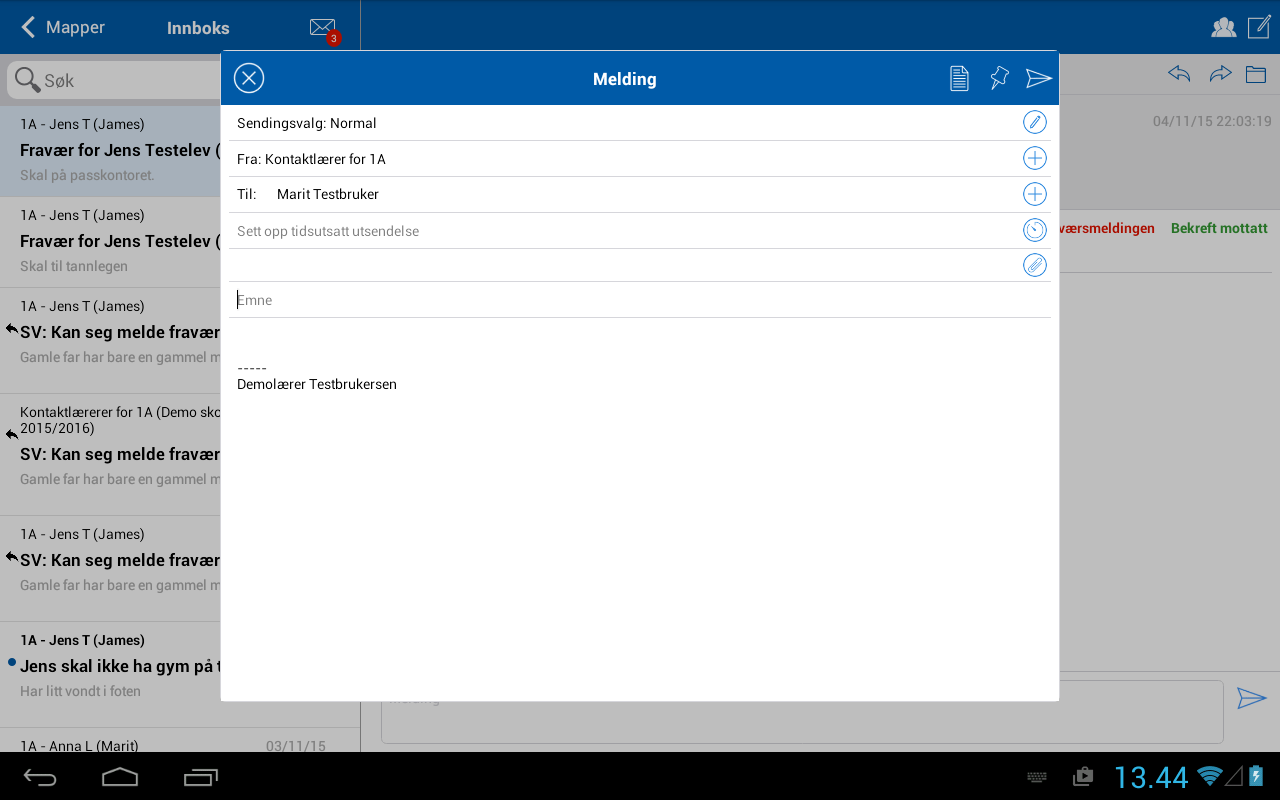Move message to folder icon
Image resolution: width=1280 pixels, height=800 pixels.
(x=1256, y=74)
